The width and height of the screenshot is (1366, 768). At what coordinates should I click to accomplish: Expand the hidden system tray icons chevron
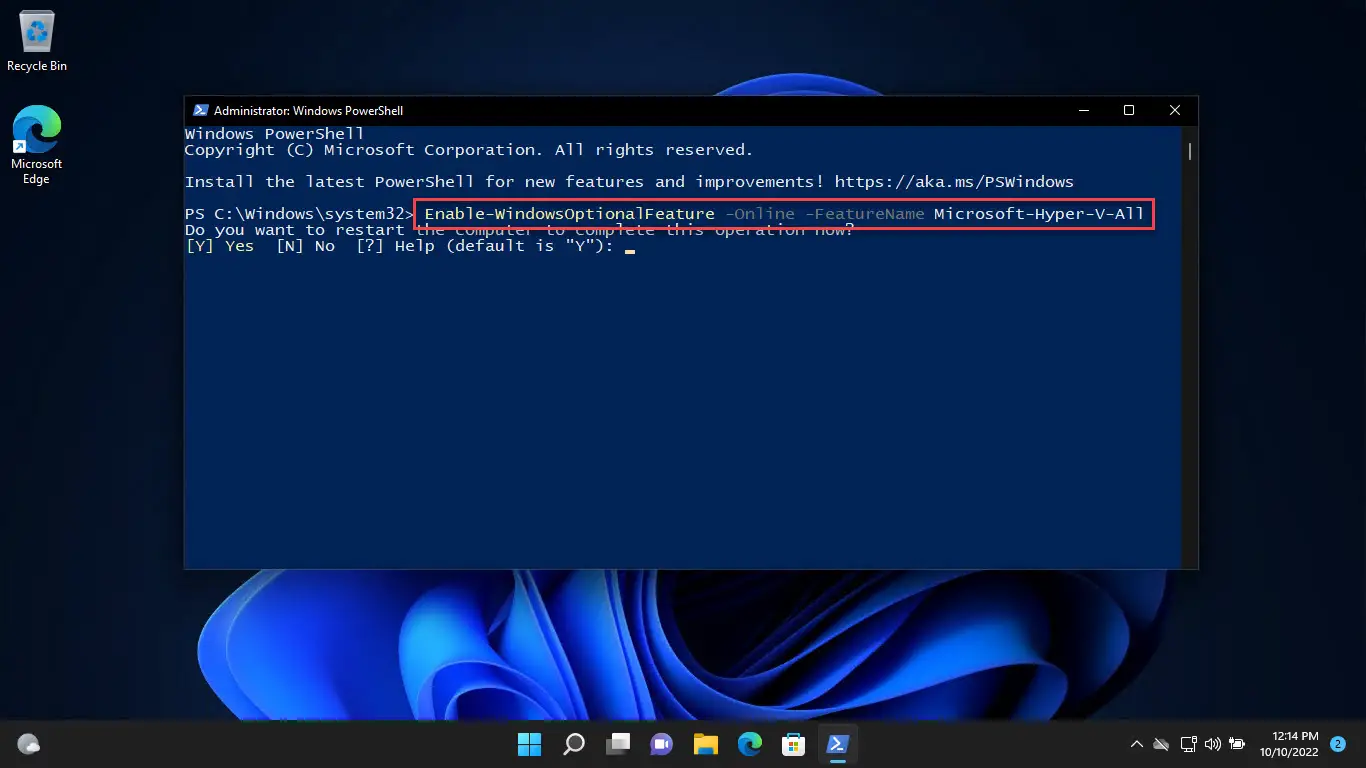point(1137,744)
